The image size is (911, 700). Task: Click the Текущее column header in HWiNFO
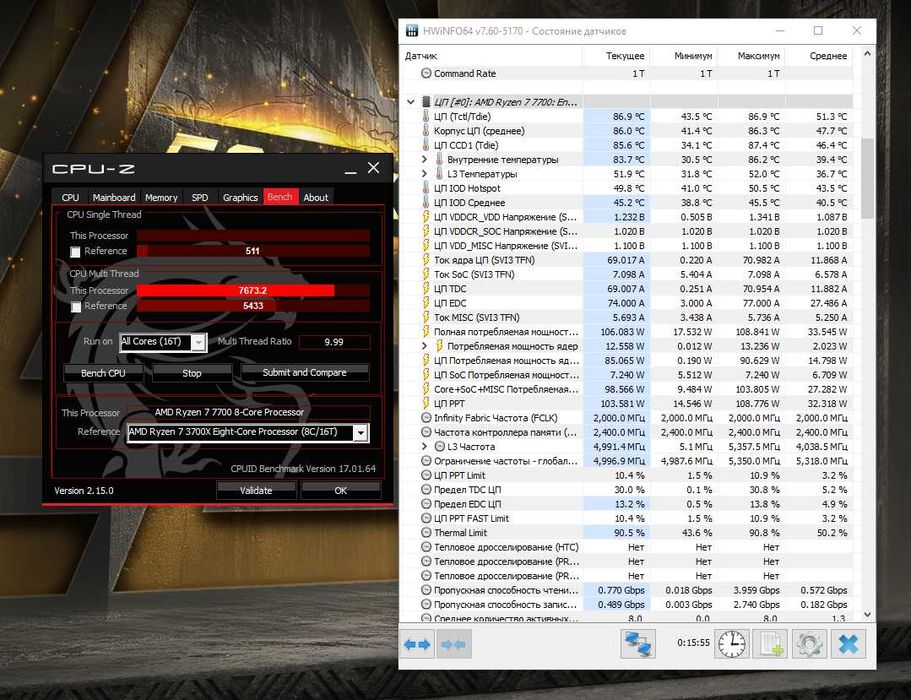pyautogui.click(x=616, y=56)
